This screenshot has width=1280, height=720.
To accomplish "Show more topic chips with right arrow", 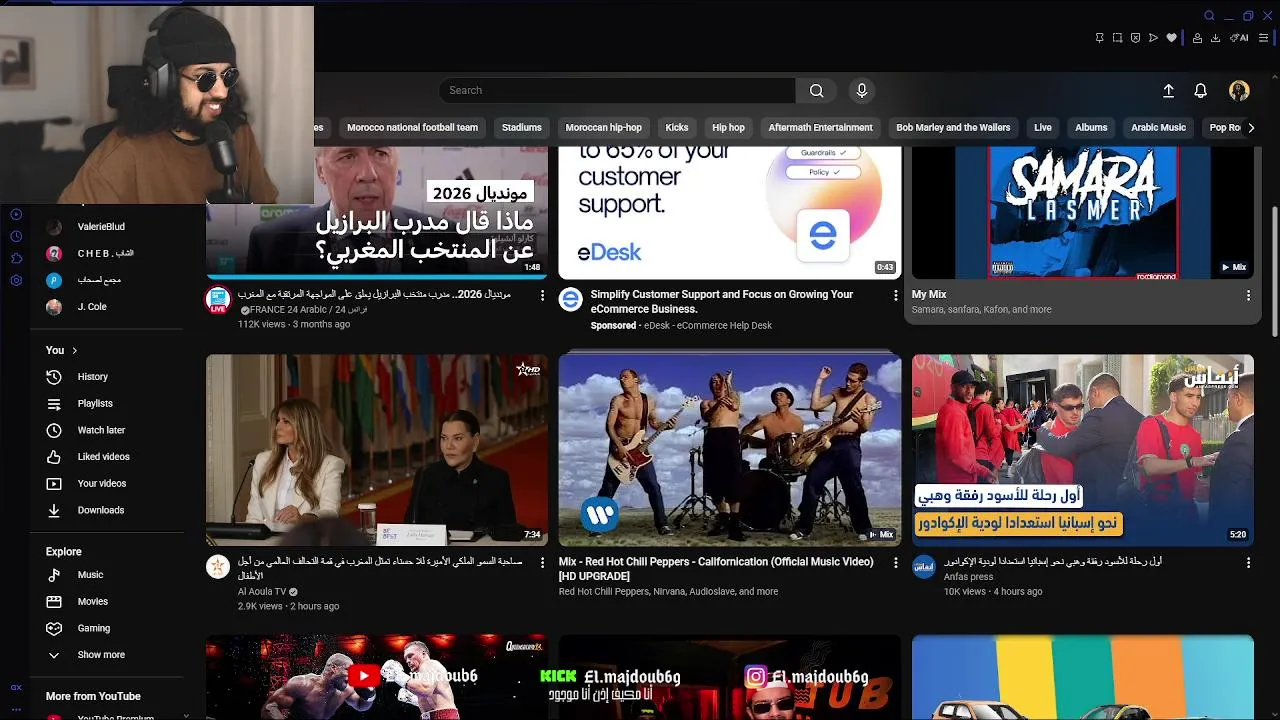I will point(1250,127).
